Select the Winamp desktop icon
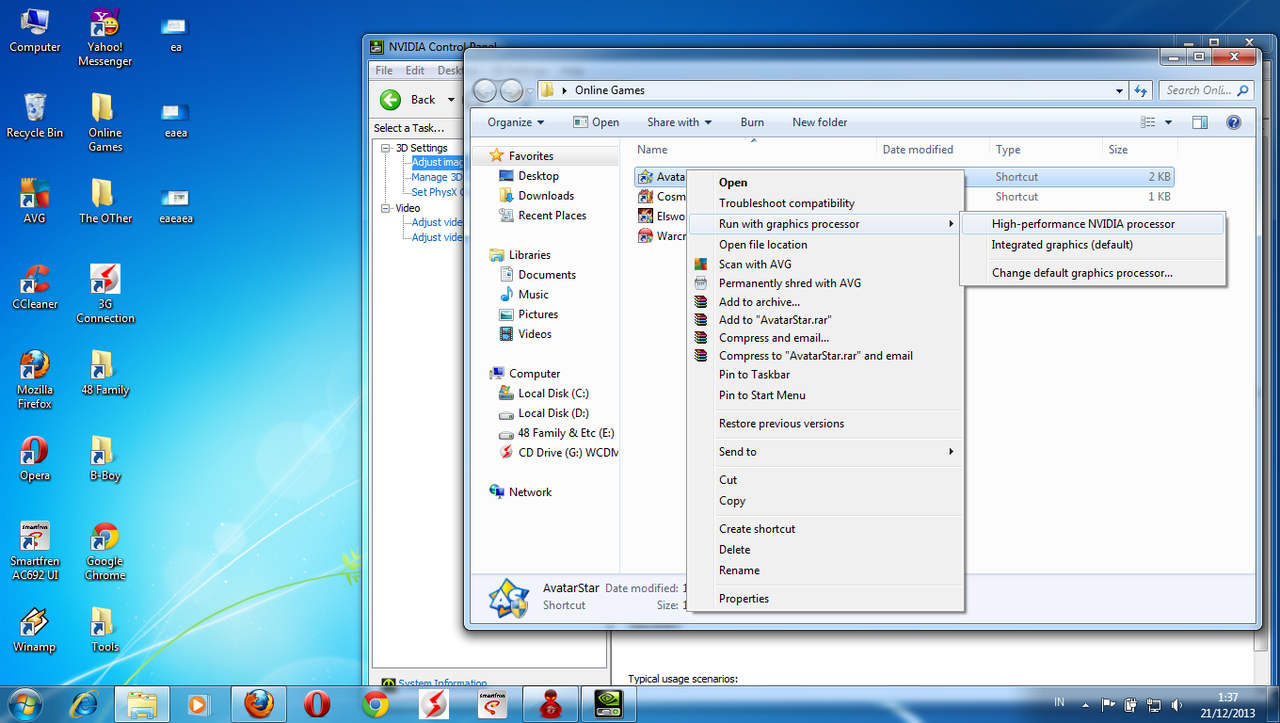This screenshot has width=1280, height=723. [35, 630]
